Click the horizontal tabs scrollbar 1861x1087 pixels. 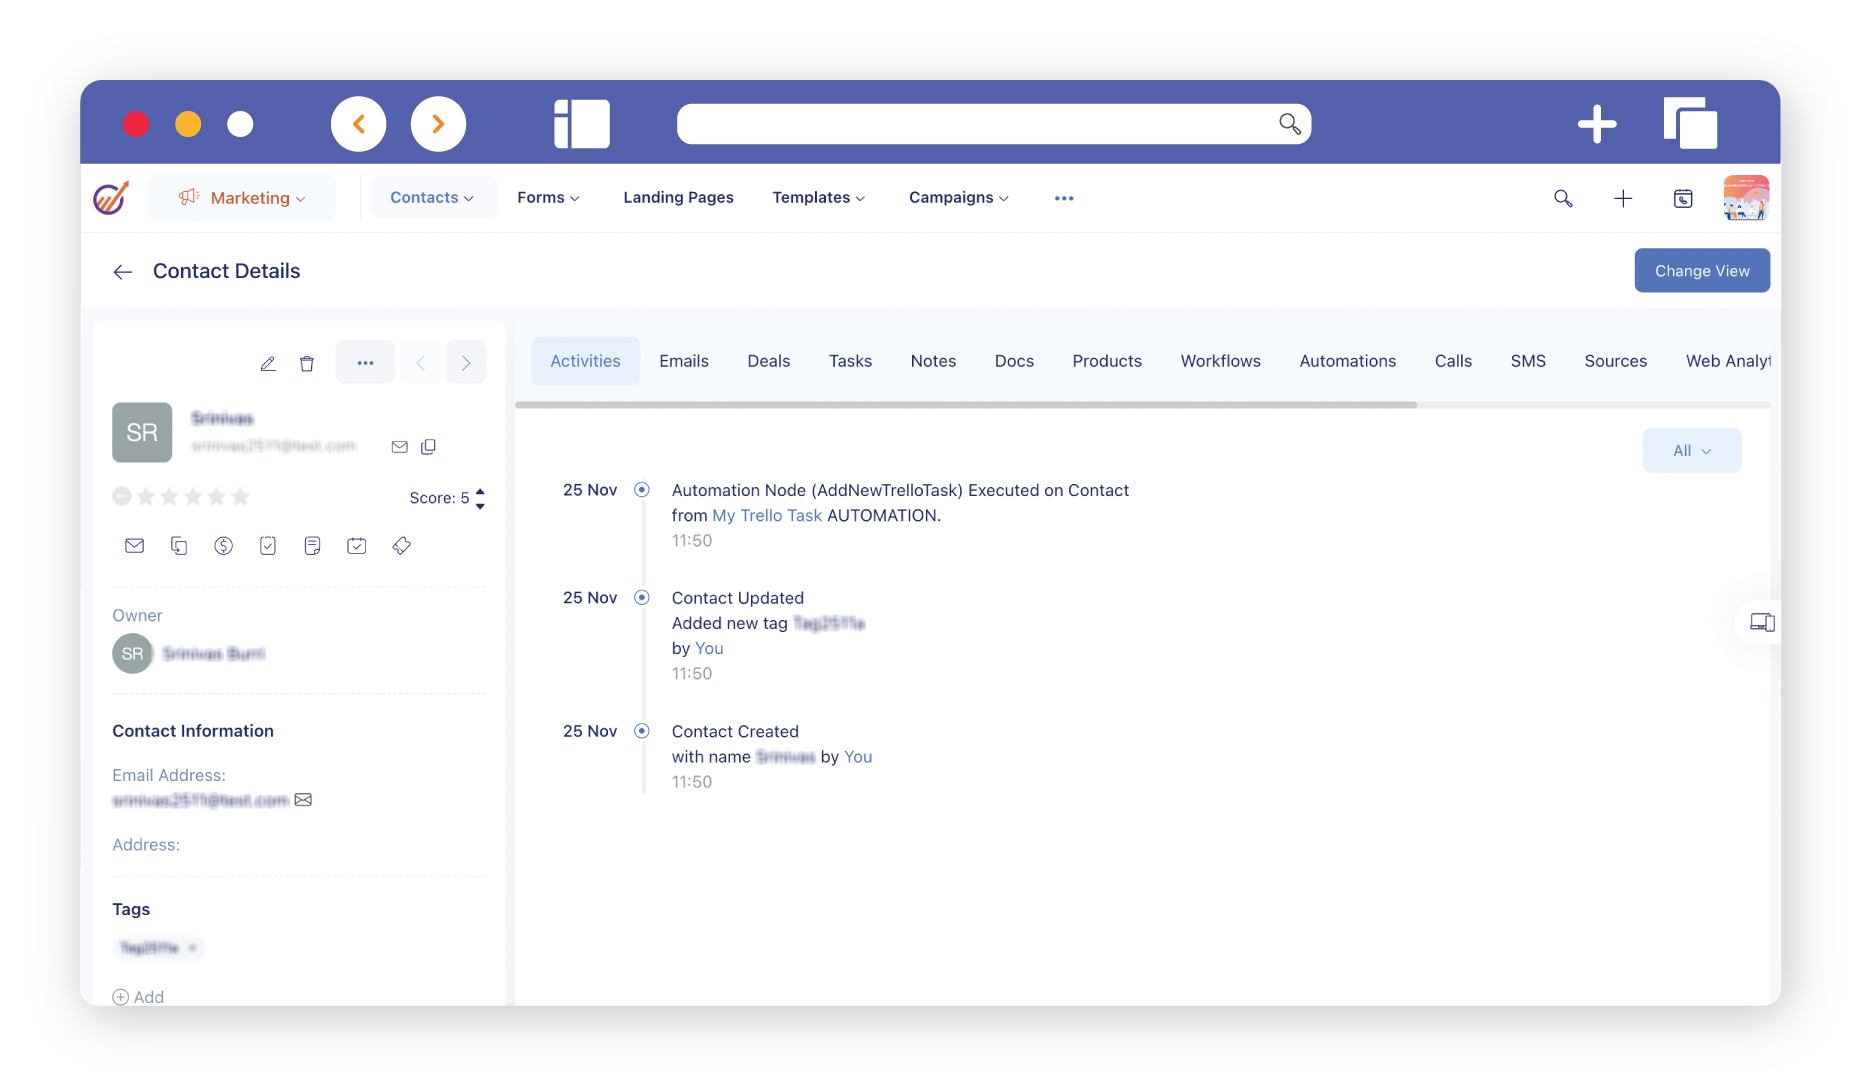pyautogui.click(x=965, y=405)
